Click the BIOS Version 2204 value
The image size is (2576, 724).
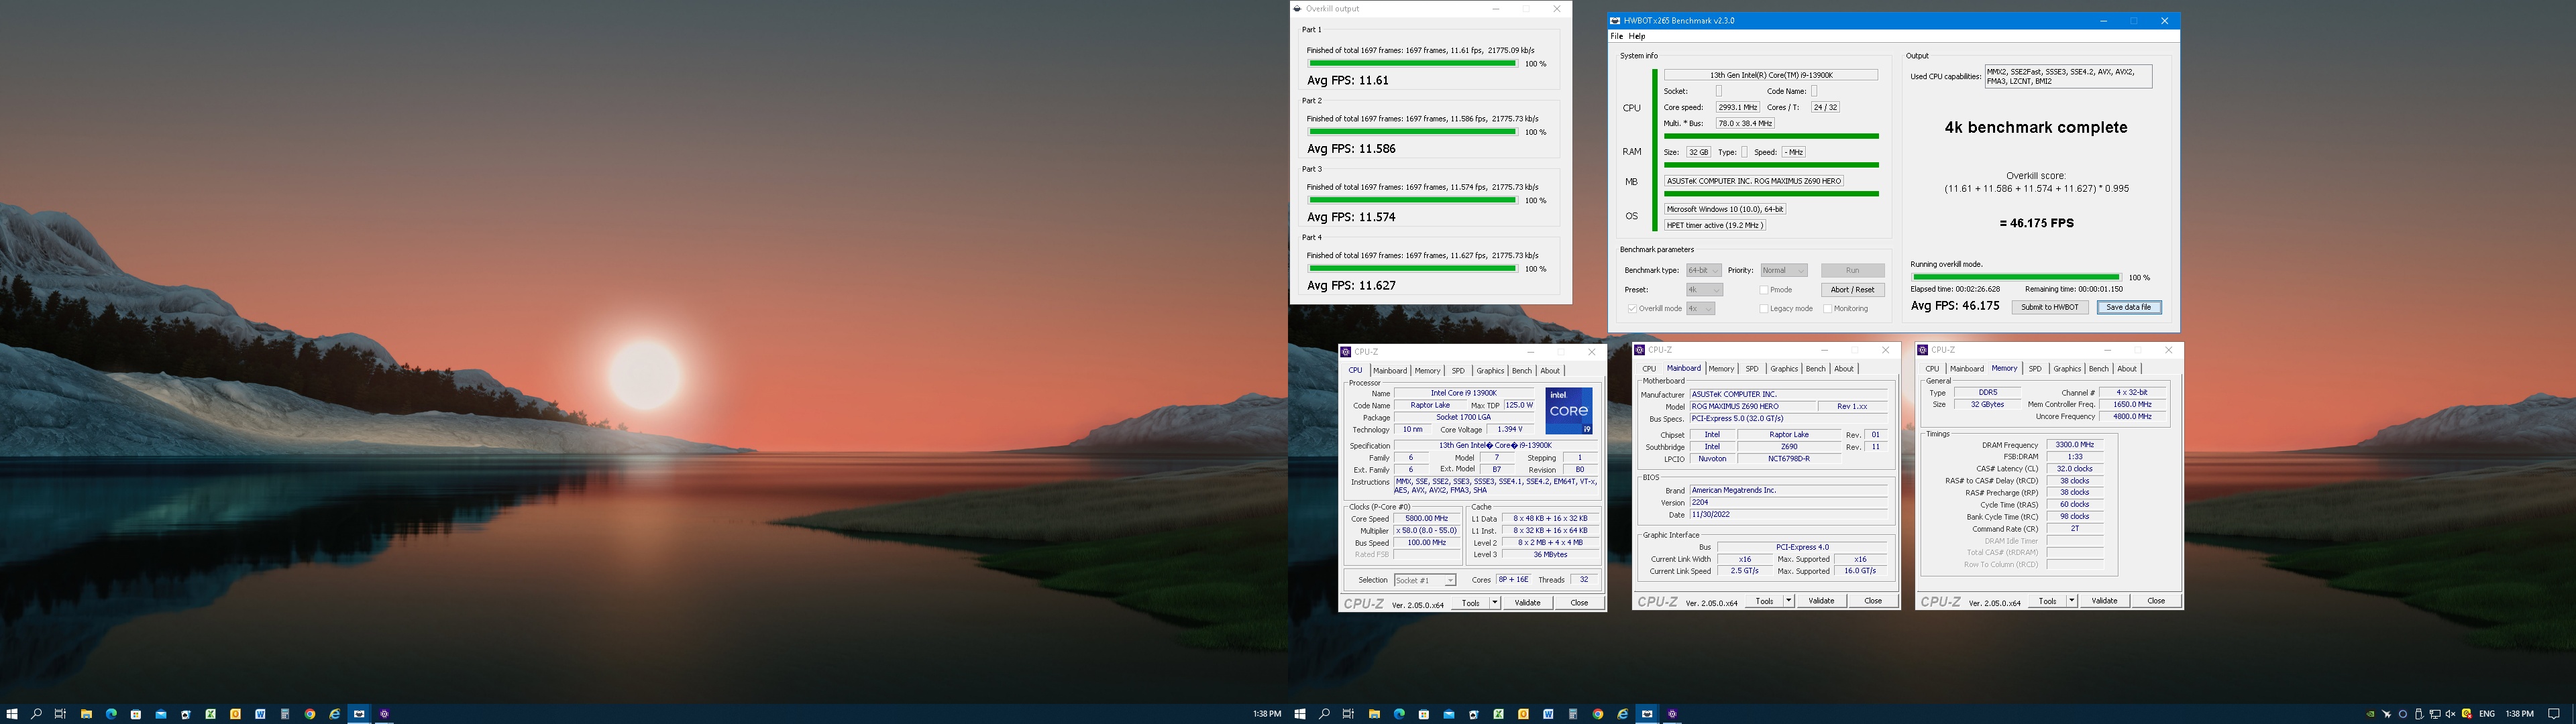(x=1788, y=502)
